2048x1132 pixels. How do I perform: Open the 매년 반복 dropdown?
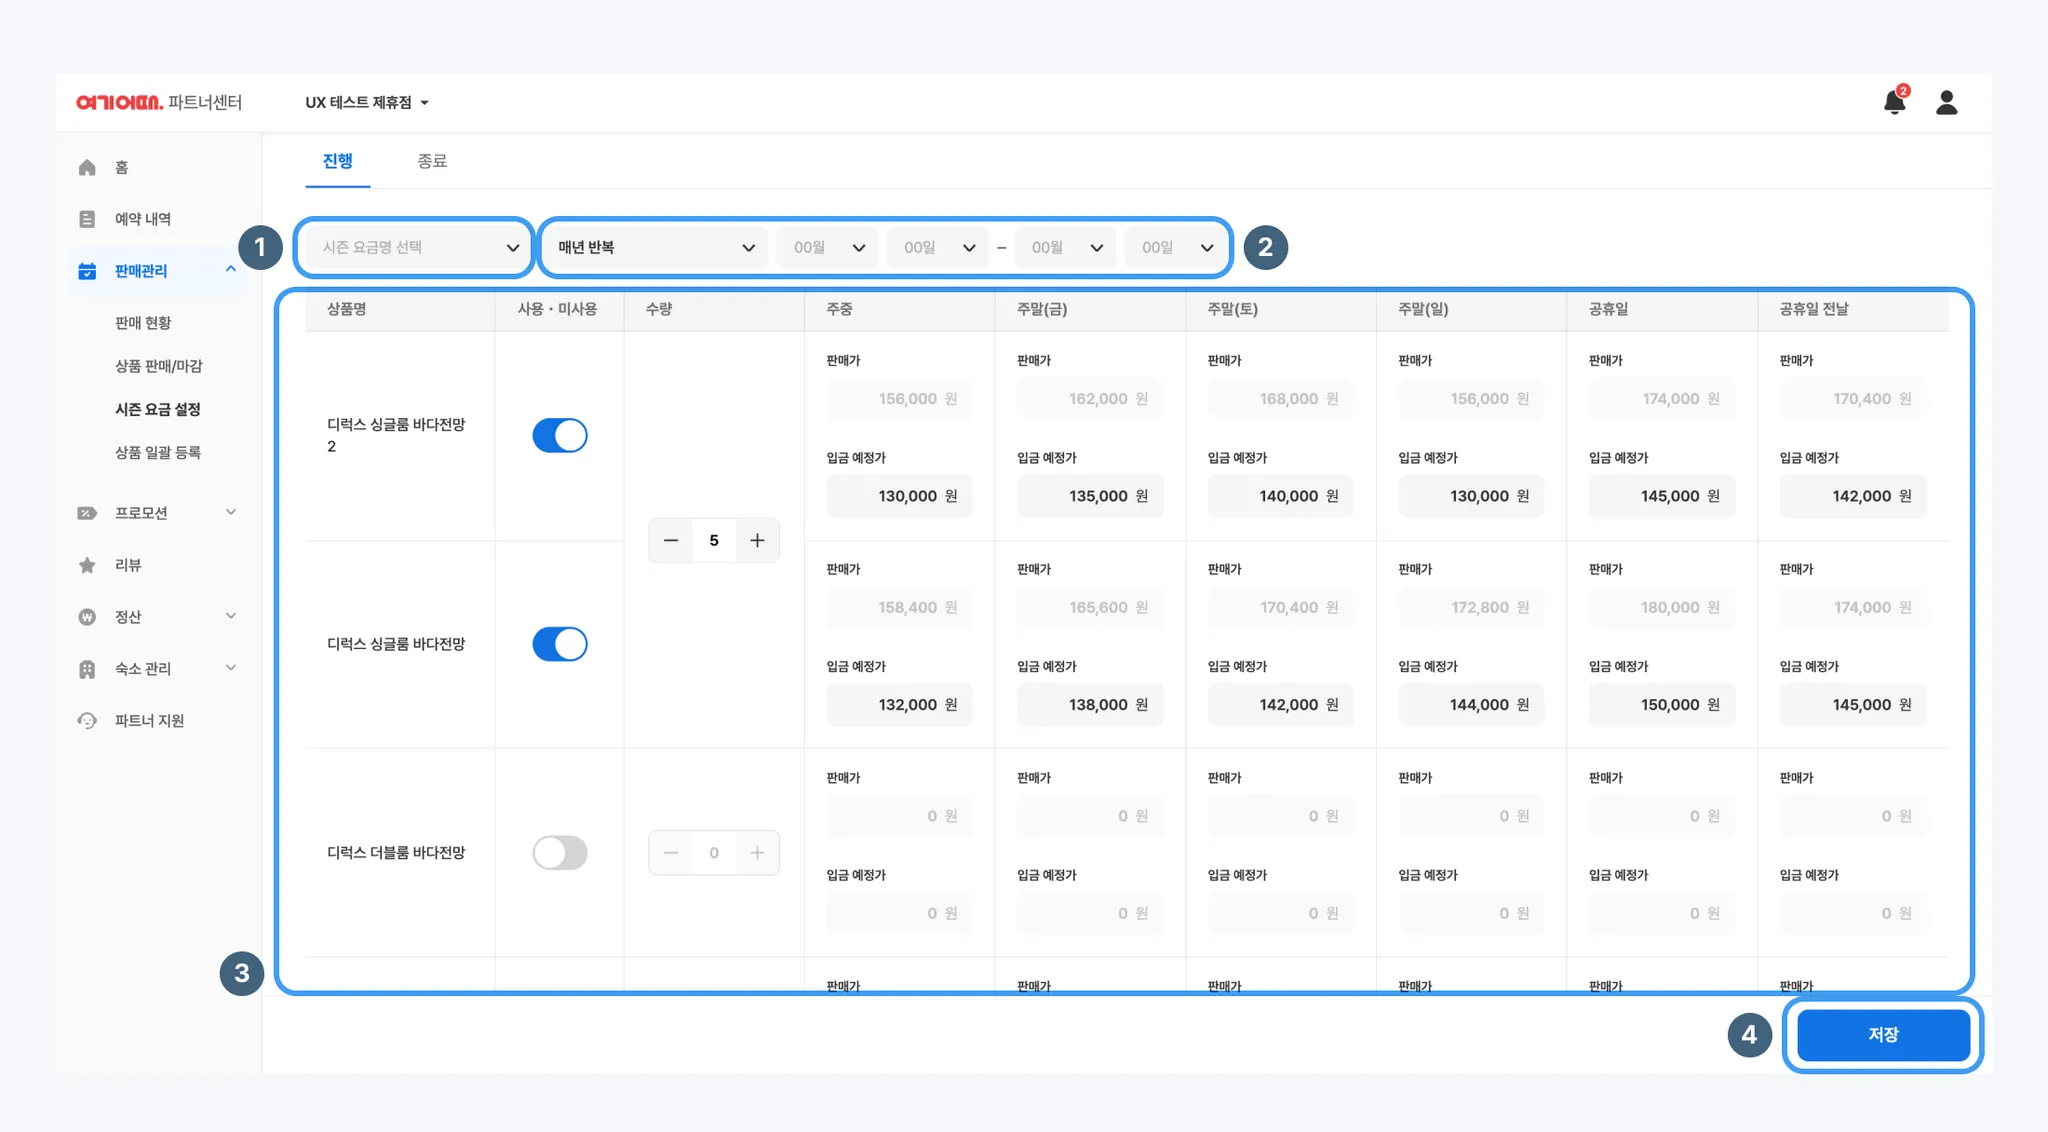click(656, 247)
